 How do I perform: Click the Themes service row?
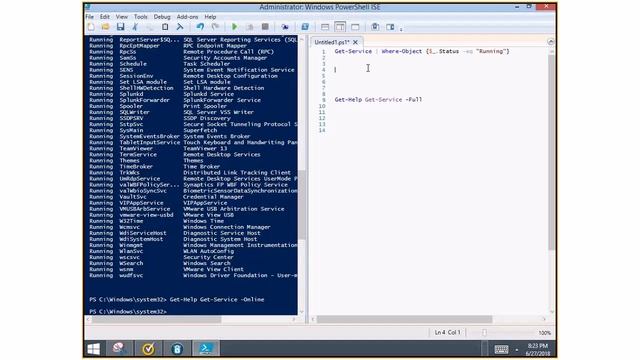(146, 160)
